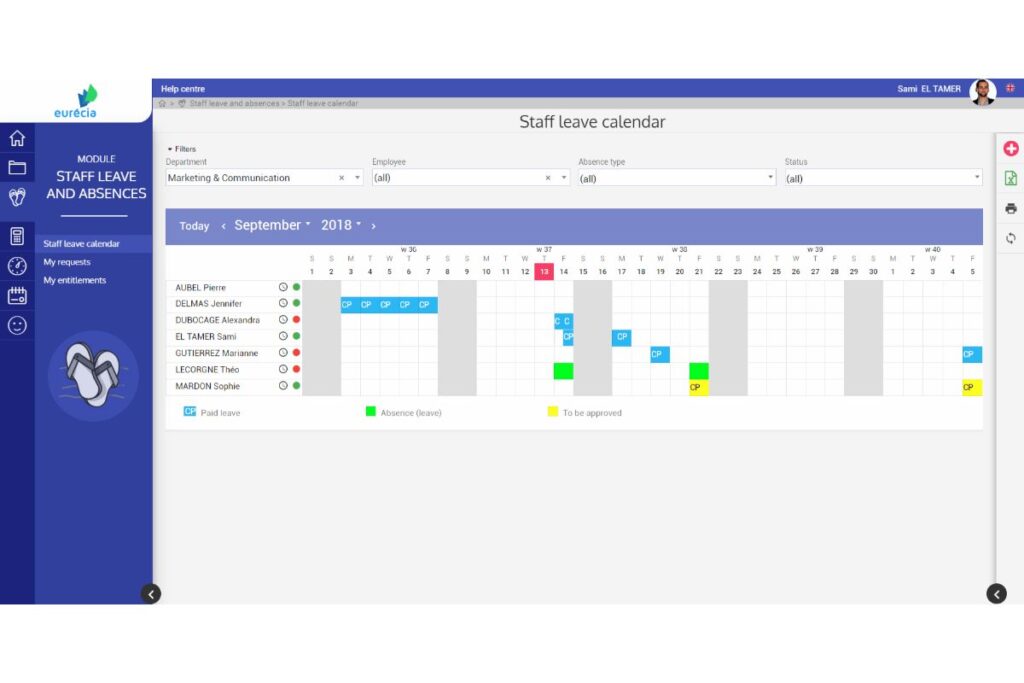
Task: Open the Help centre link
Action: (183, 89)
